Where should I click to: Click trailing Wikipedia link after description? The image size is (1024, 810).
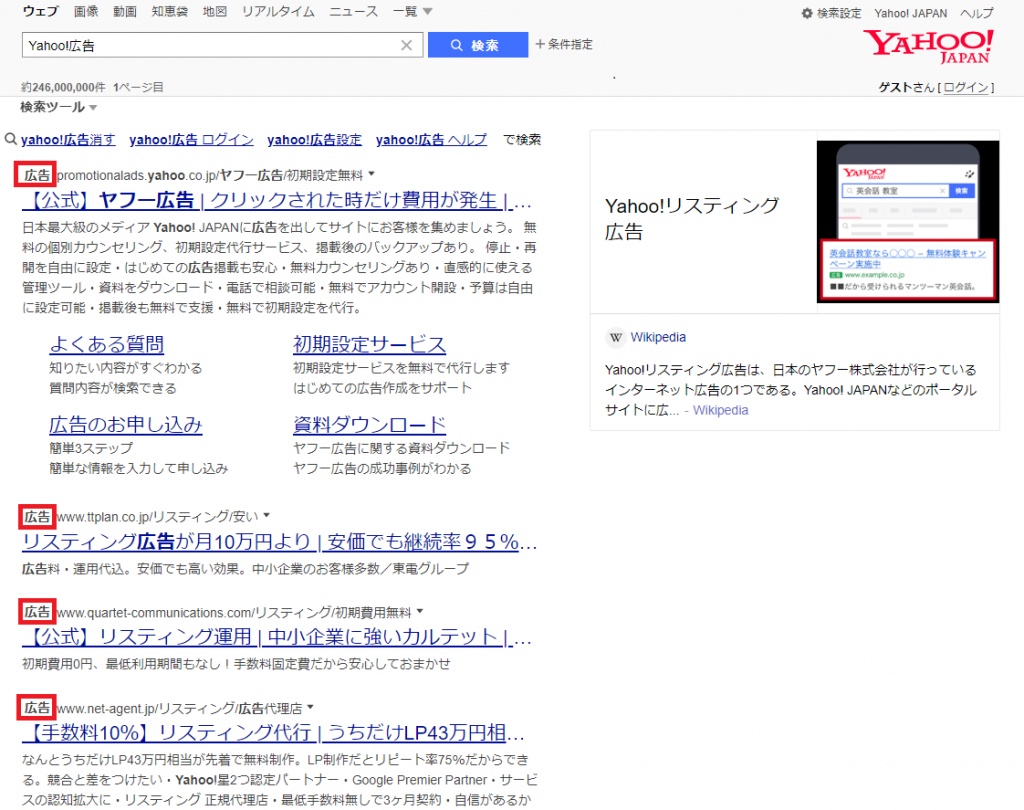point(720,410)
